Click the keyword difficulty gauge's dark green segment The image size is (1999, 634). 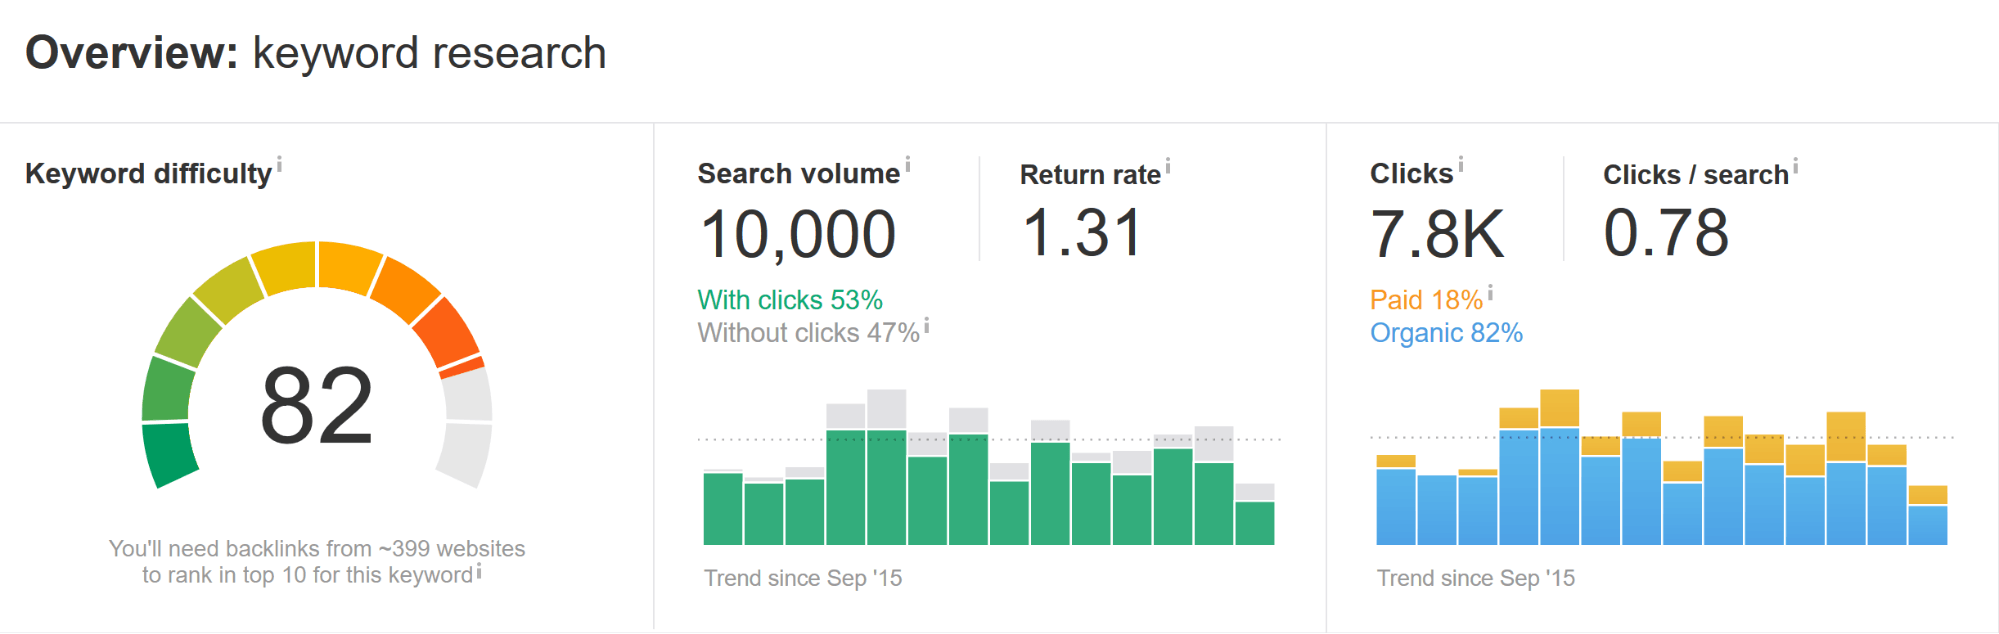click(x=169, y=453)
